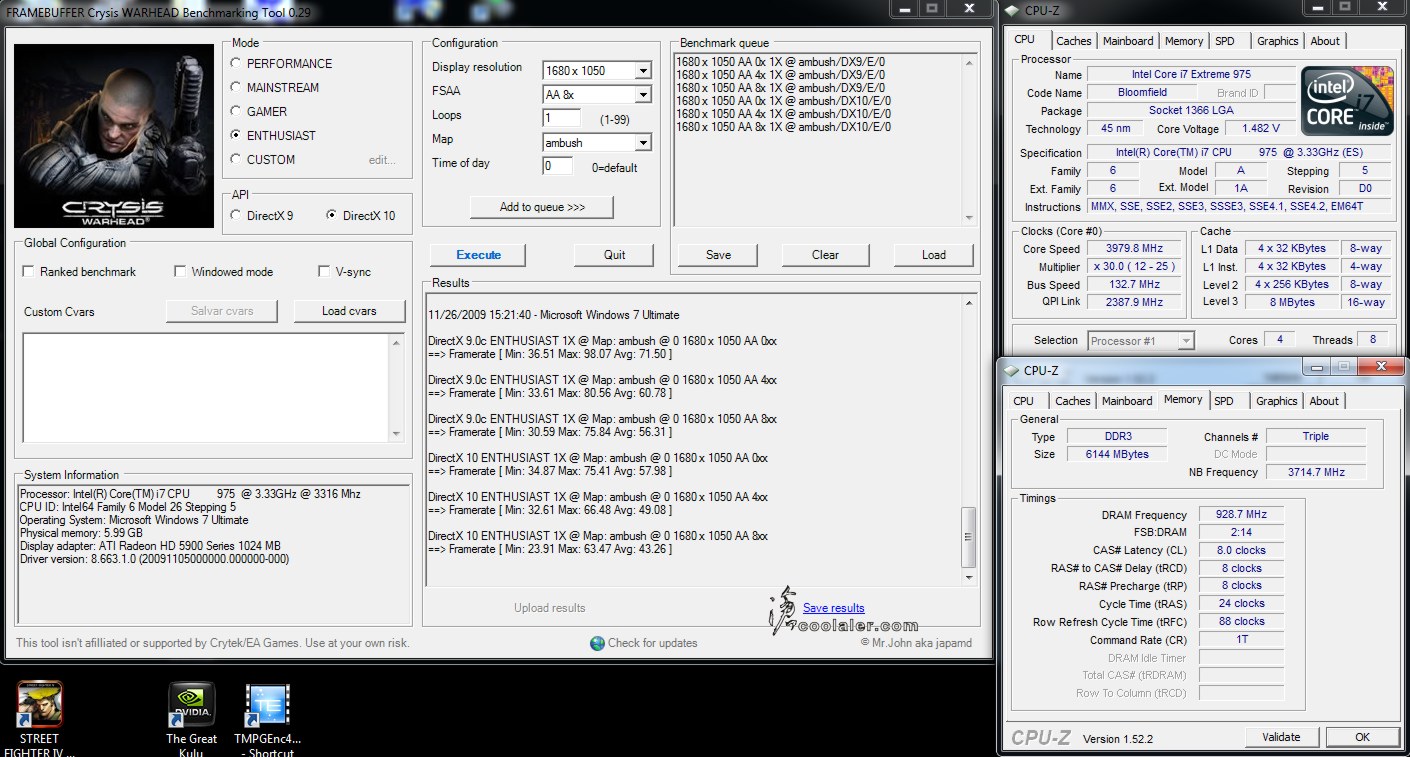The width and height of the screenshot is (1410, 757).
Task: Load a benchmark queue
Action: (x=934, y=255)
